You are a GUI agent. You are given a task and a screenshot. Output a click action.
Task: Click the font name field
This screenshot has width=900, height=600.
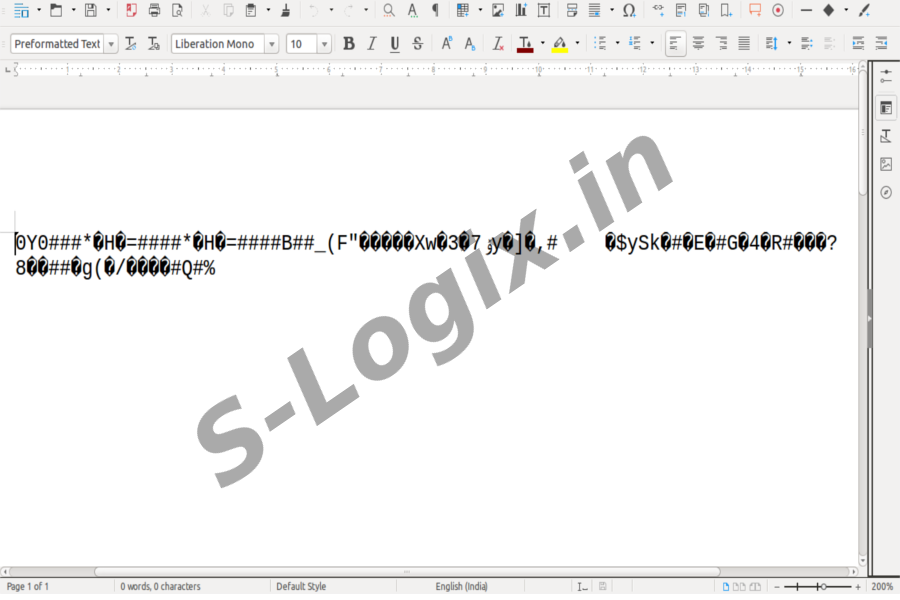pos(218,44)
